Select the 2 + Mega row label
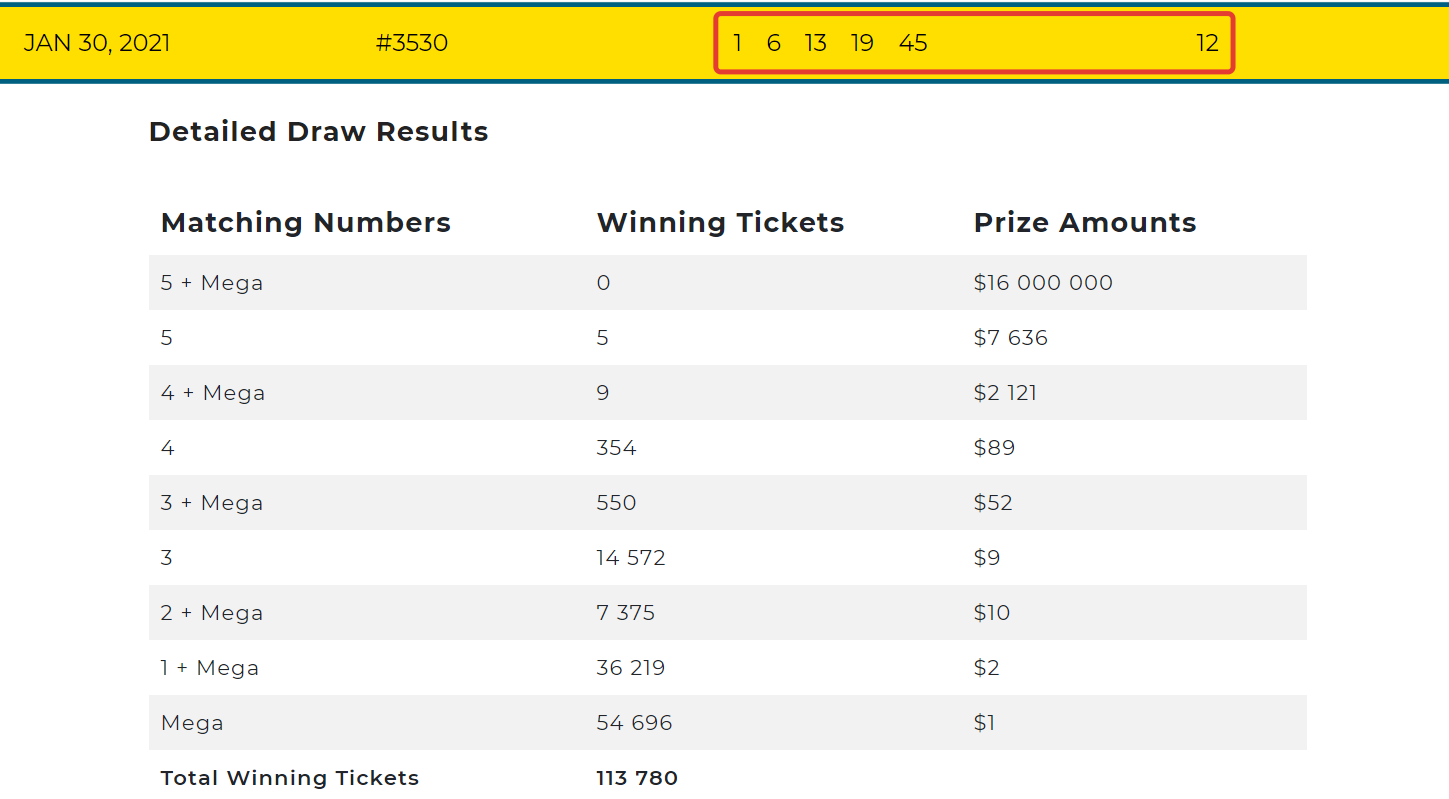Viewport: 1449px width, 799px height. 212,613
